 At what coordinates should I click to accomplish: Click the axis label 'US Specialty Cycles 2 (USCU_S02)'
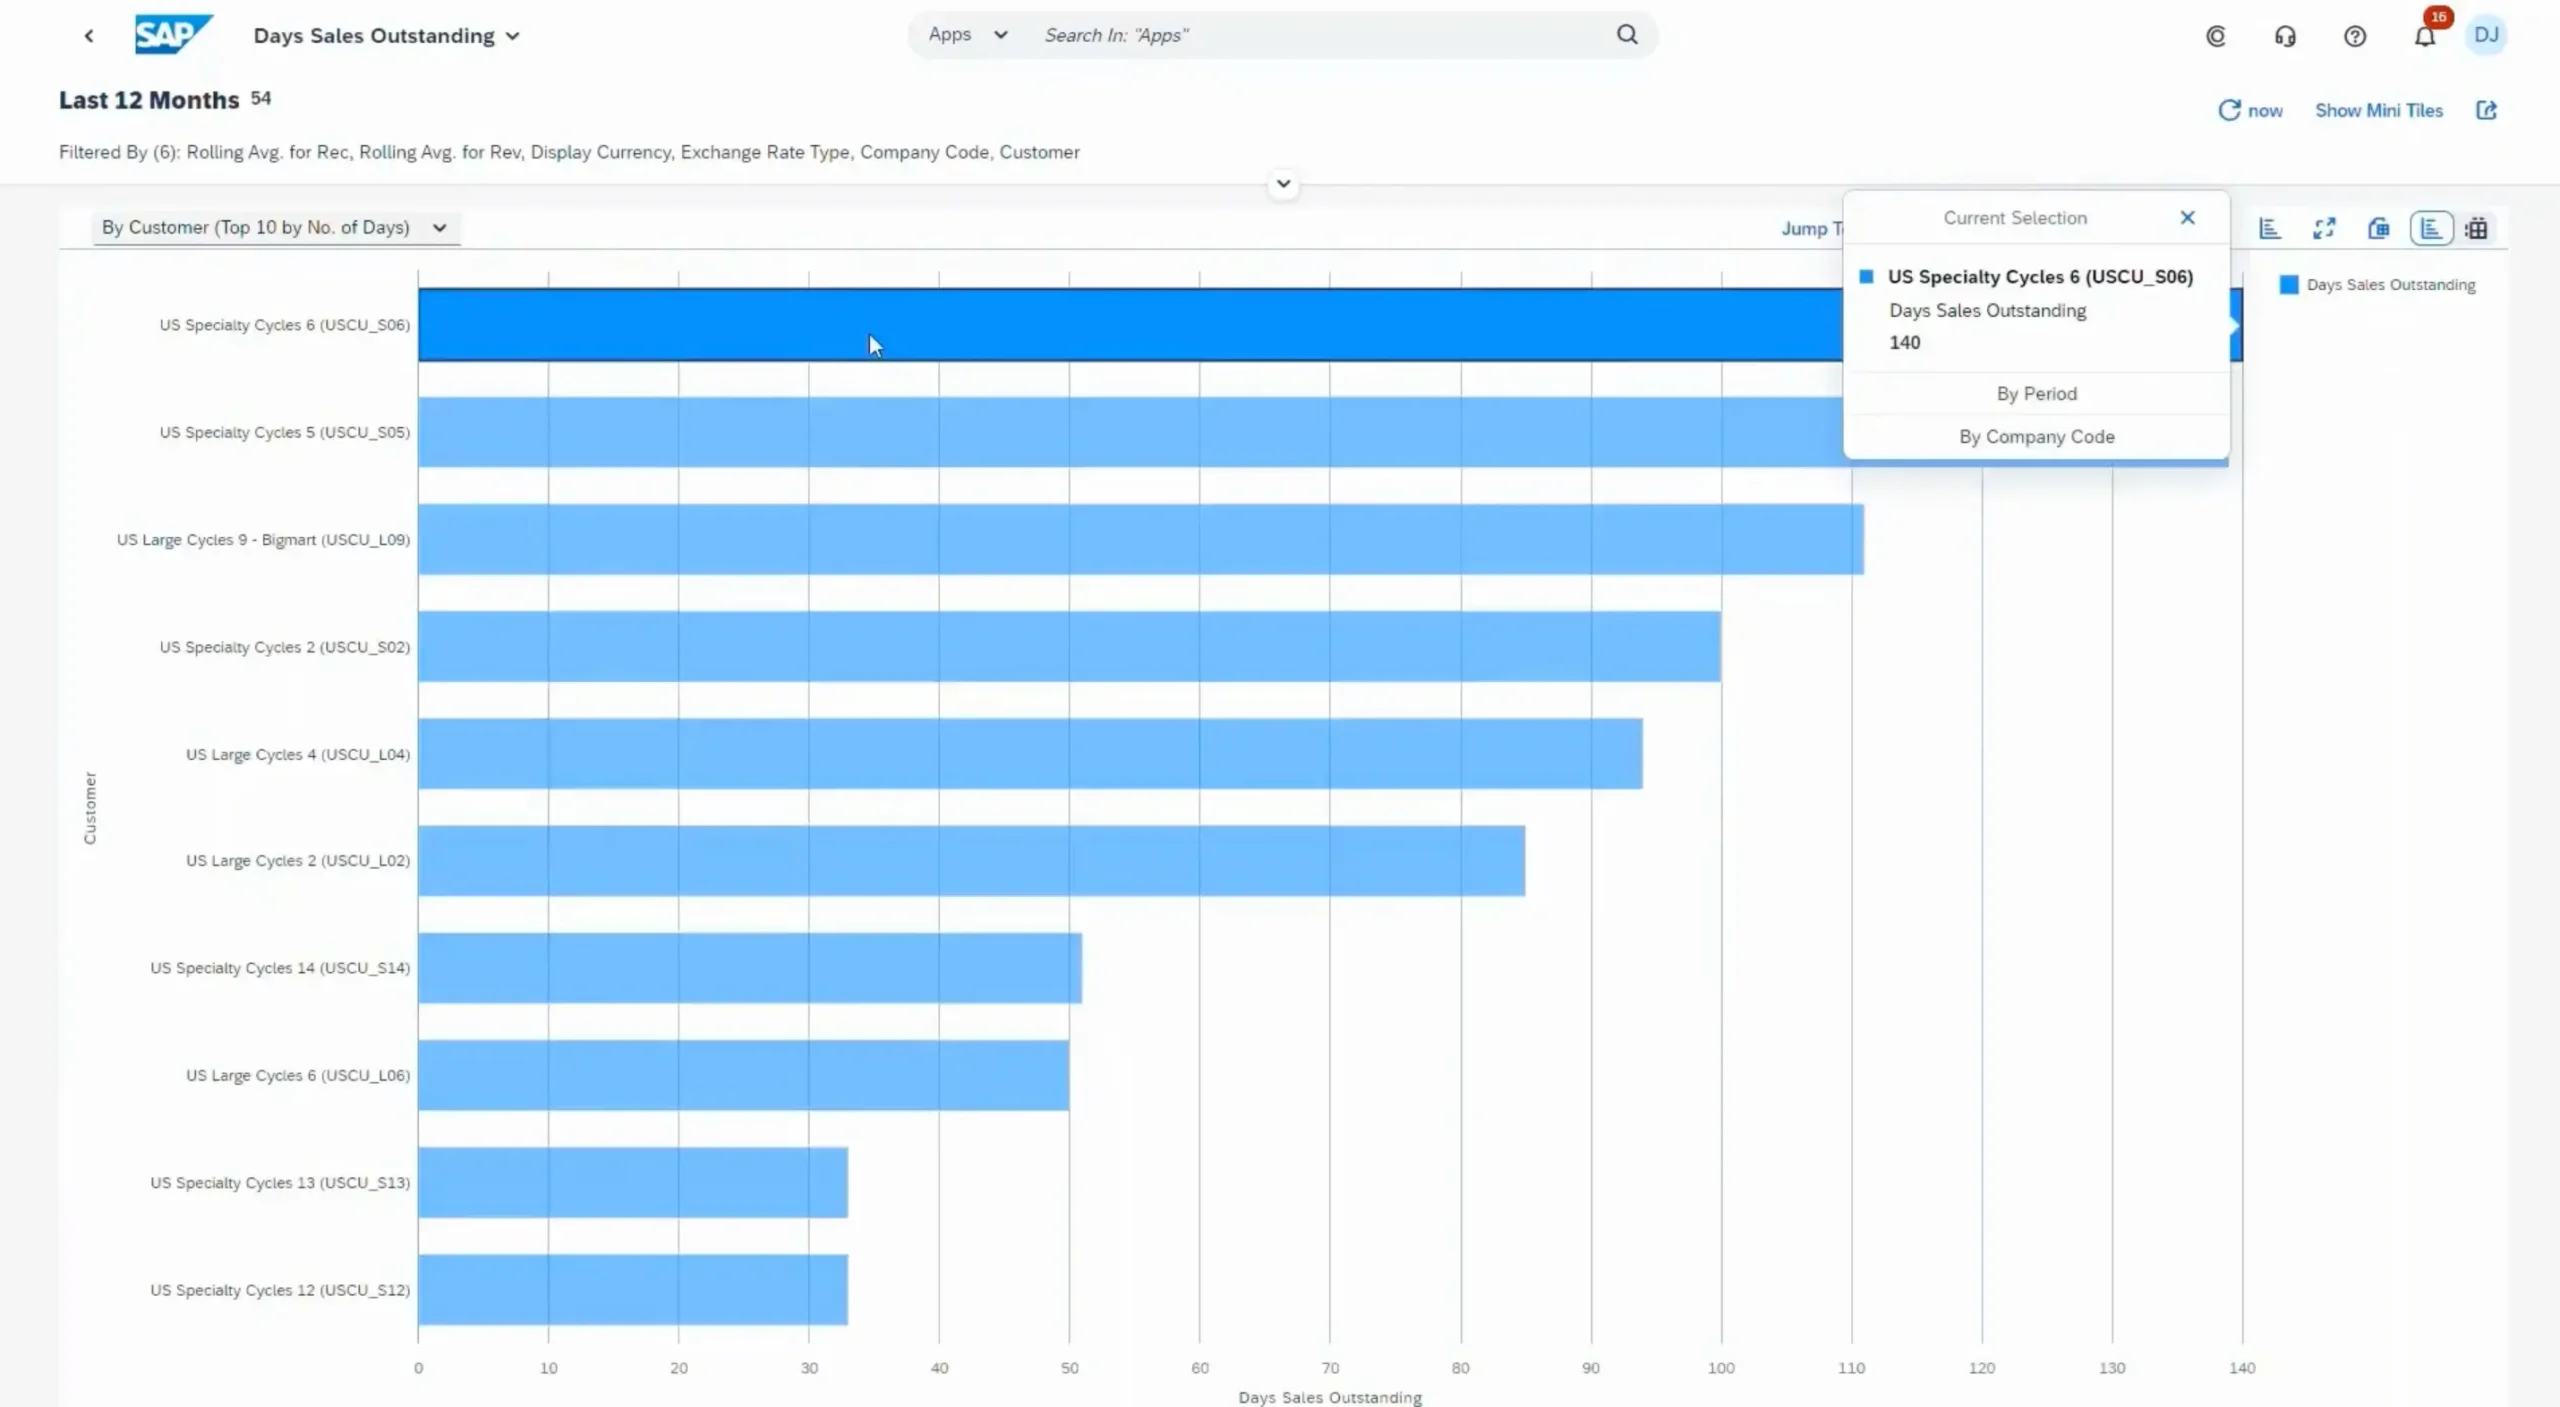pyautogui.click(x=285, y=647)
